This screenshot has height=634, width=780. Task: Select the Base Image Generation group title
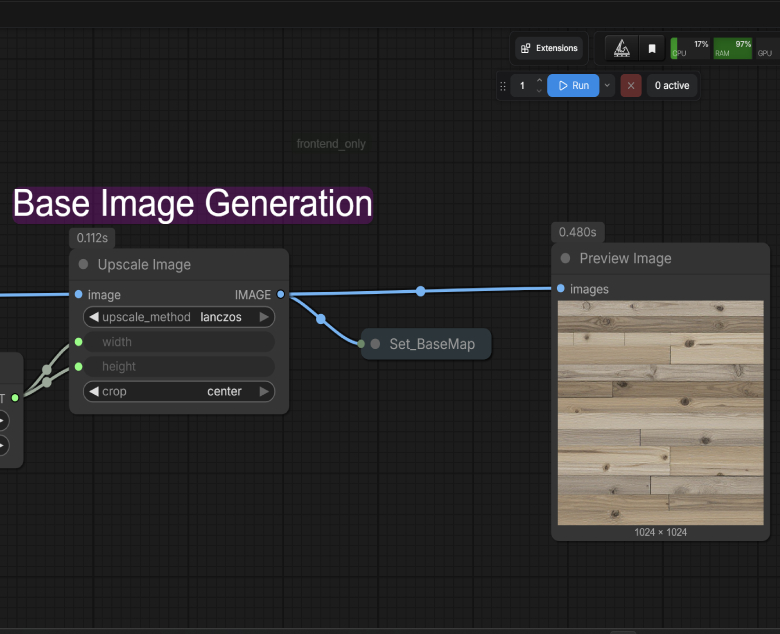click(x=192, y=205)
